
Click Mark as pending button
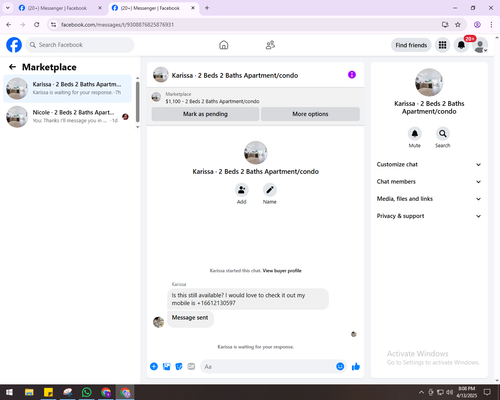pos(205,114)
